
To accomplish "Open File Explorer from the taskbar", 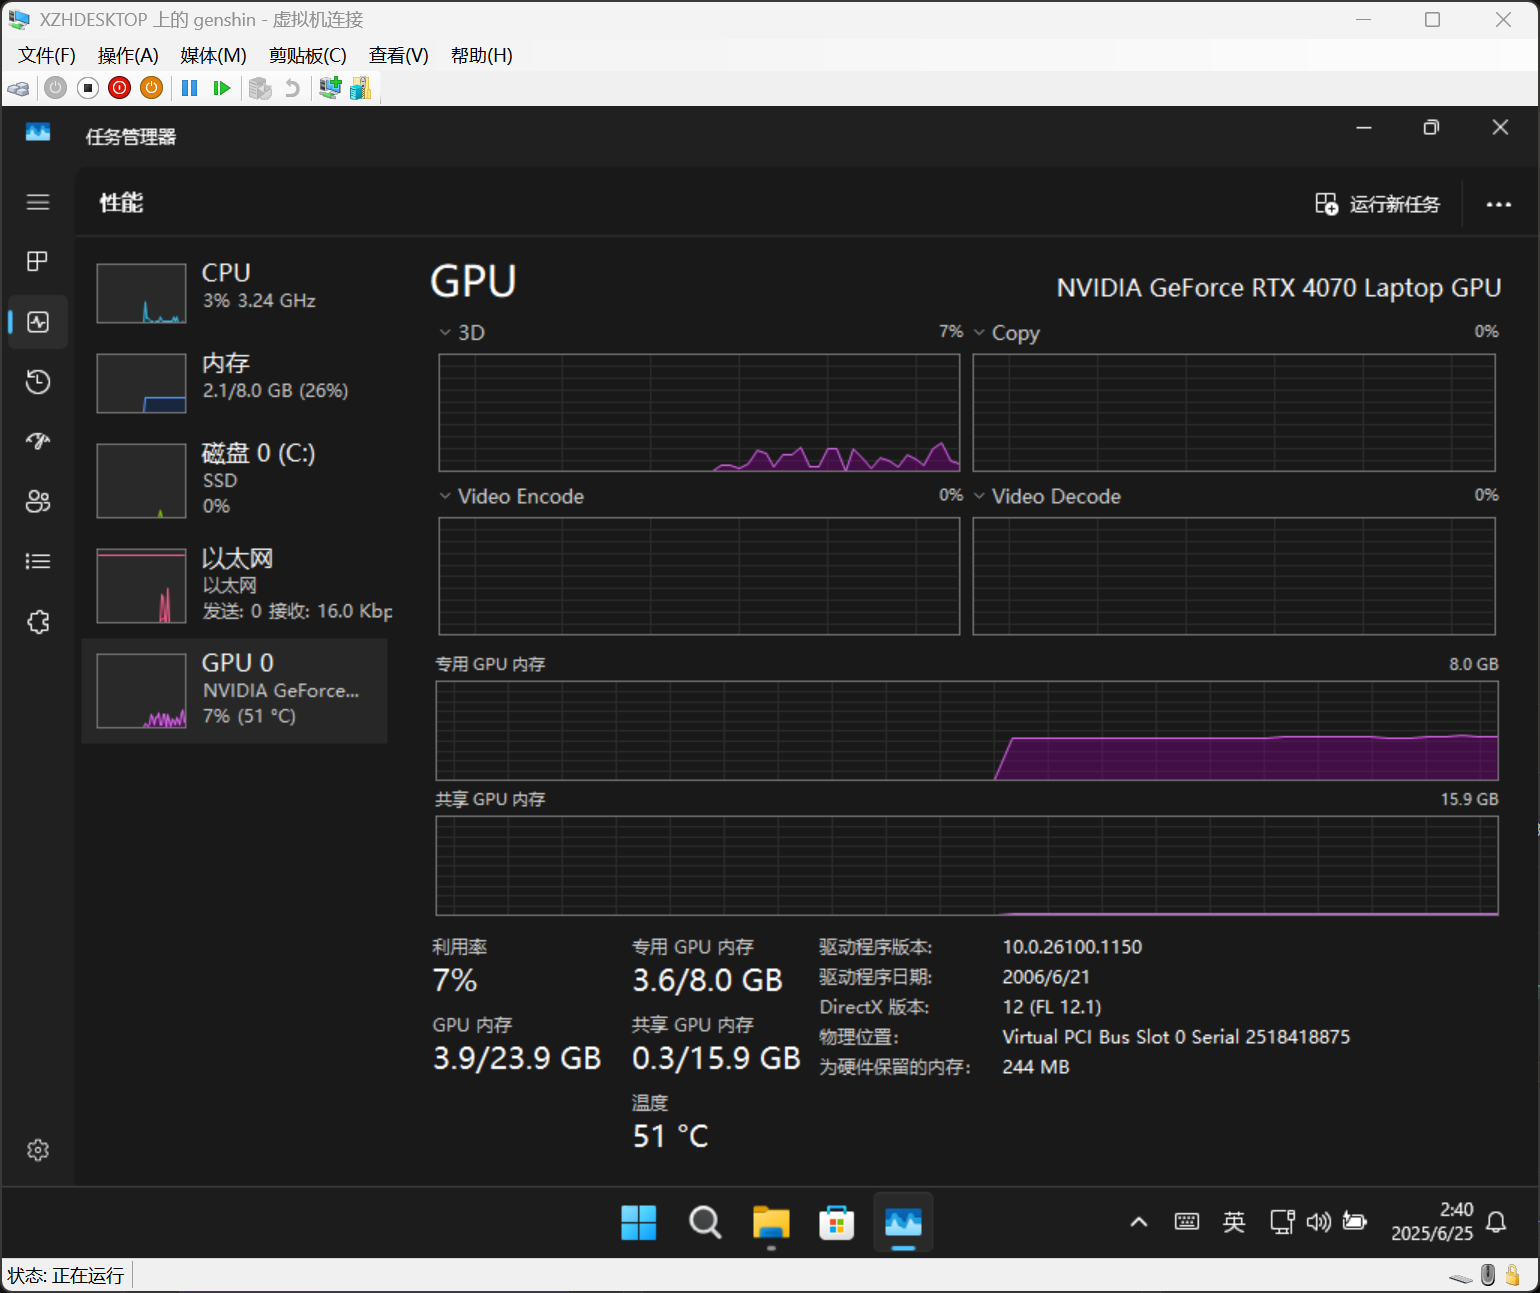I will point(771,1222).
